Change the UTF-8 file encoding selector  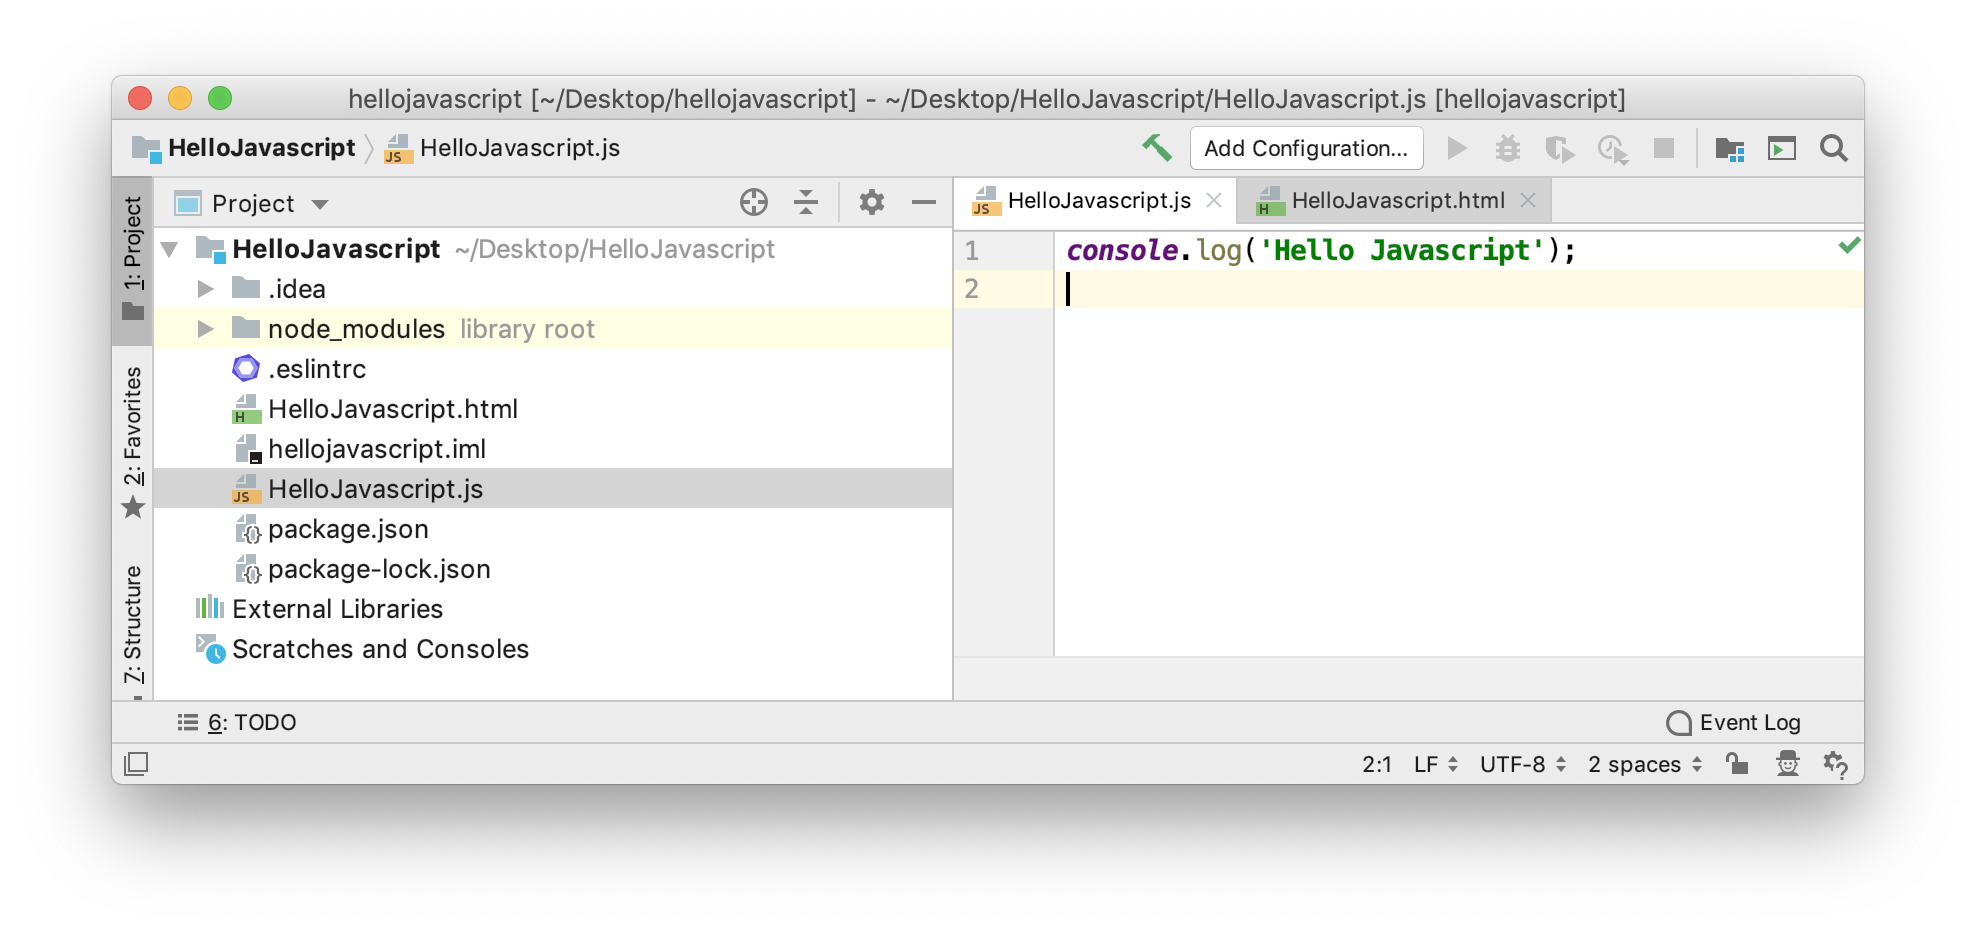[x=1521, y=764]
